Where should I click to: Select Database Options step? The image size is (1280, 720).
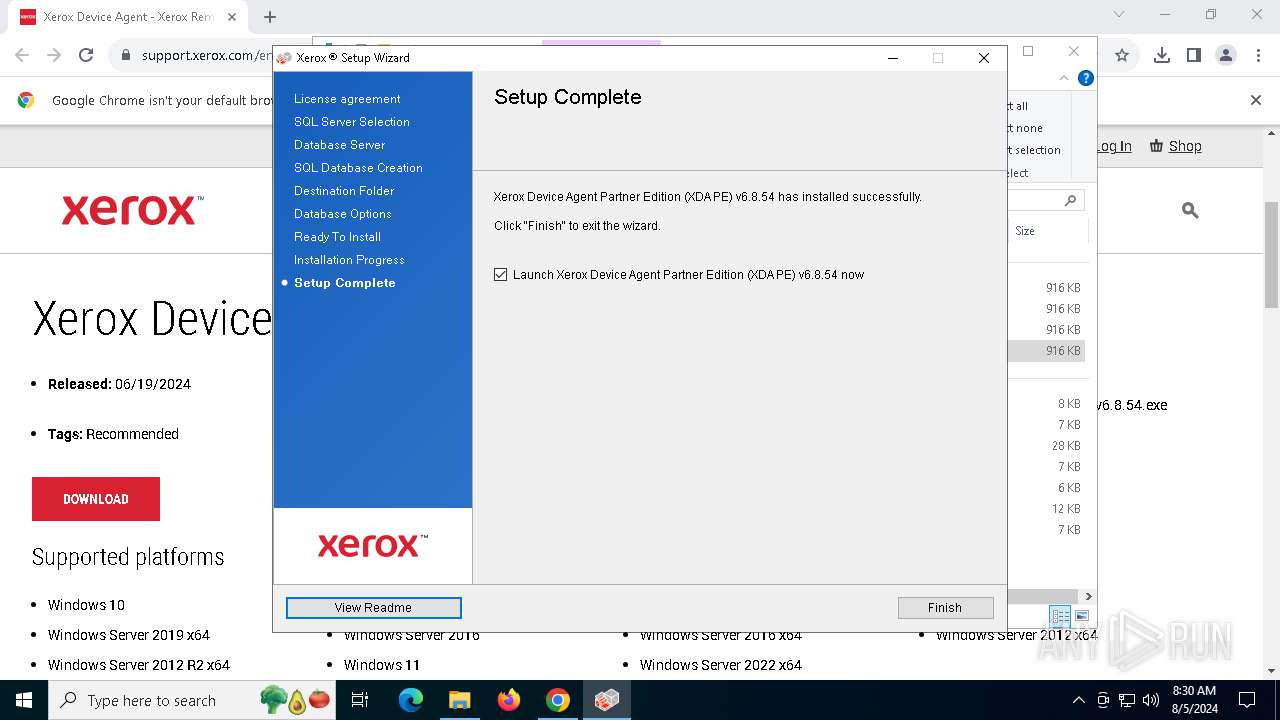[x=343, y=214]
